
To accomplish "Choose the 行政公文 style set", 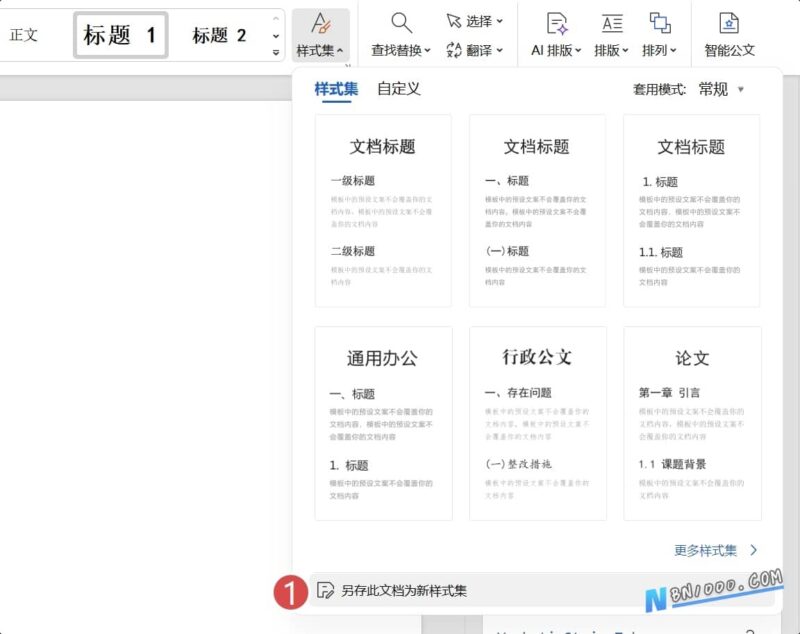I will [538, 423].
